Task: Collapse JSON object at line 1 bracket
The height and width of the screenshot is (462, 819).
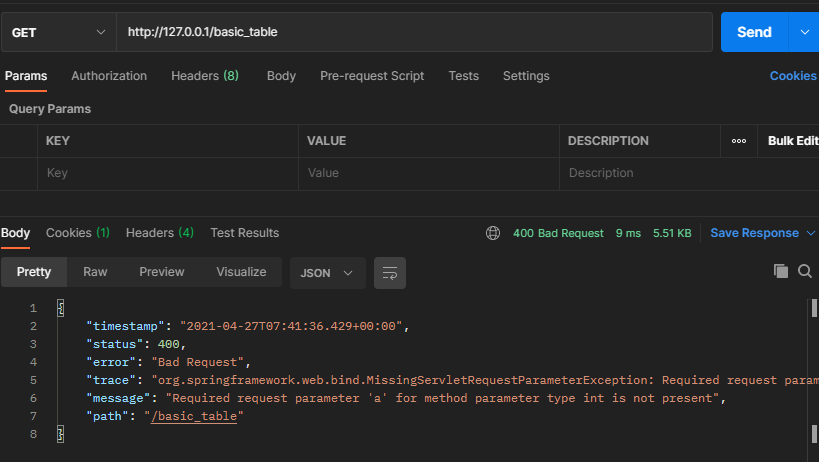Action: [x=61, y=308]
